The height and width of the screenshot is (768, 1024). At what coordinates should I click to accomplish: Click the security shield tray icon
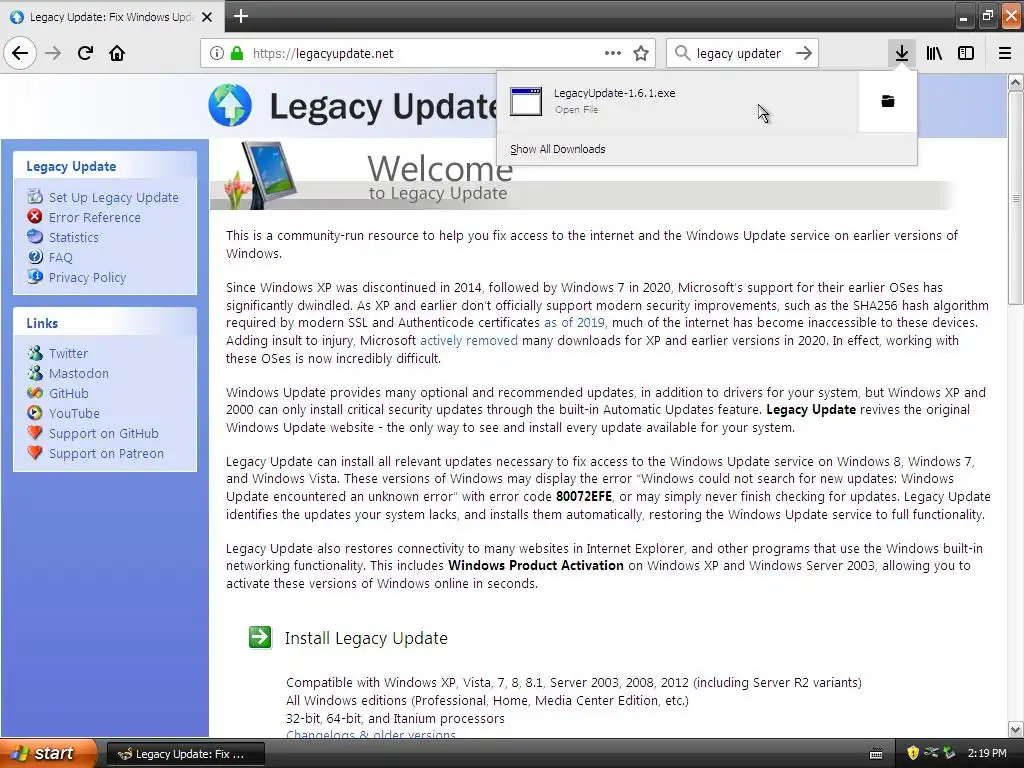click(913, 754)
